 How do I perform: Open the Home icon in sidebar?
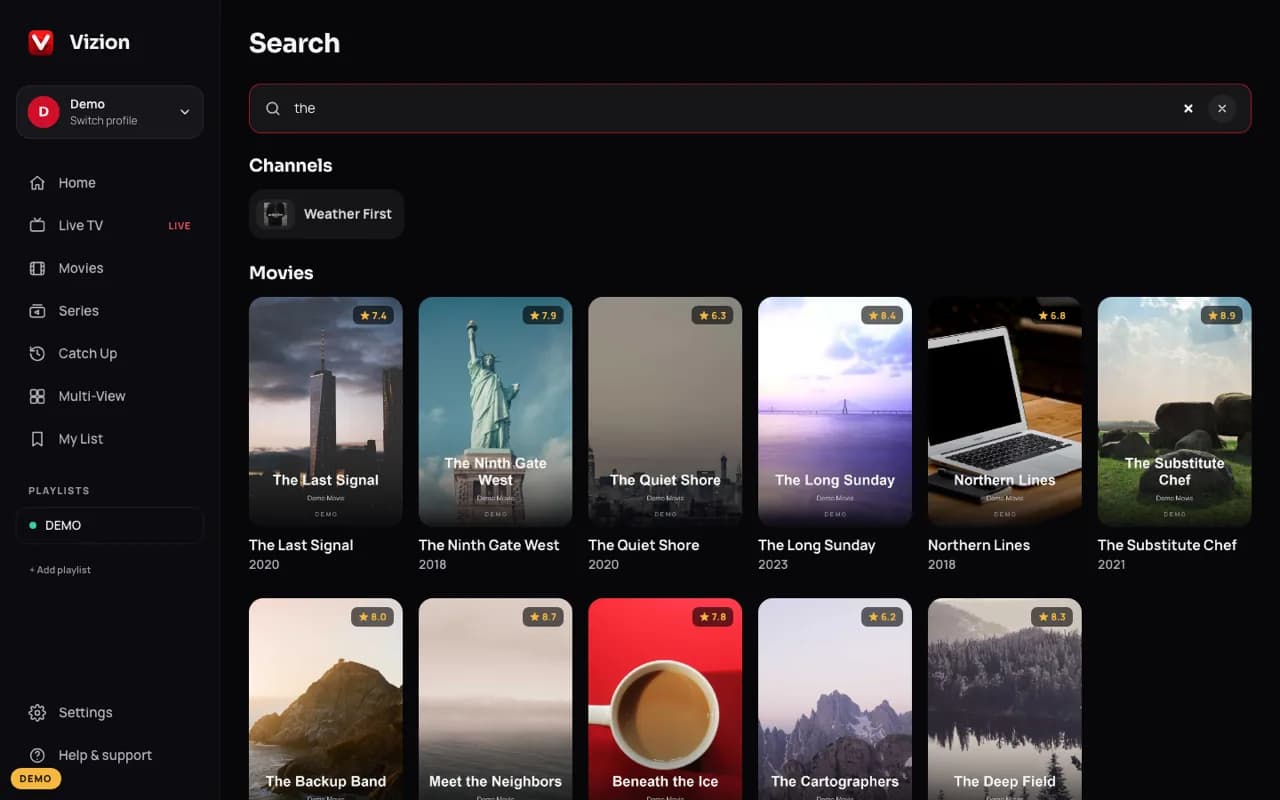point(37,183)
